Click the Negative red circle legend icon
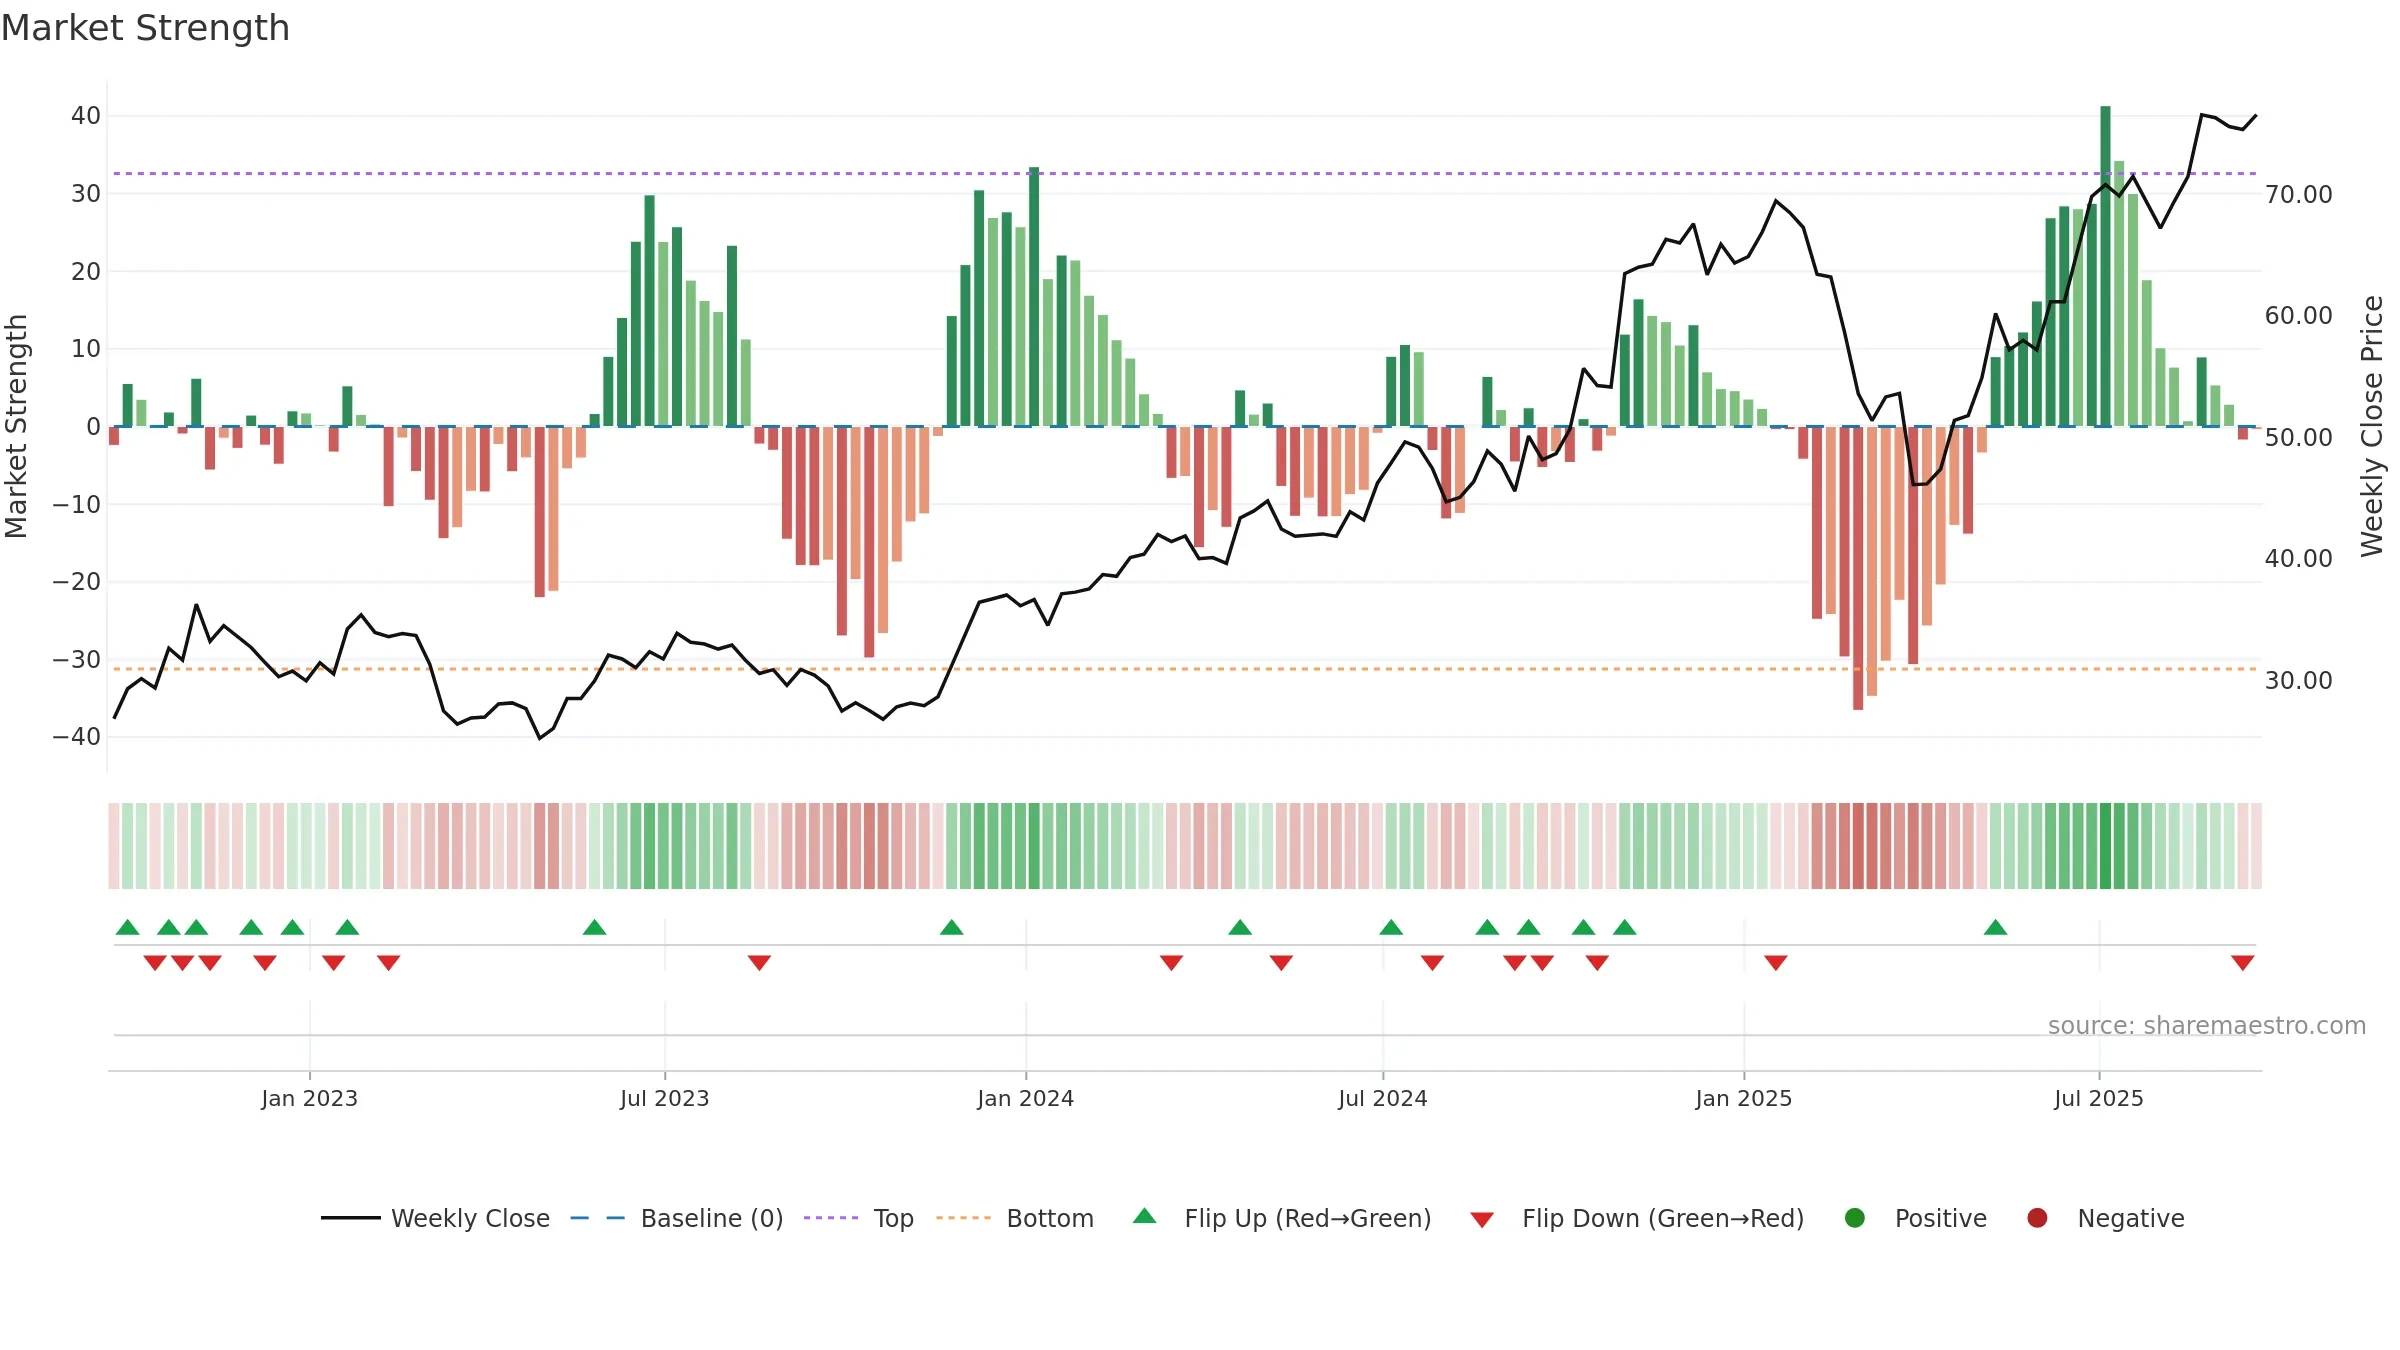 pos(2037,1218)
